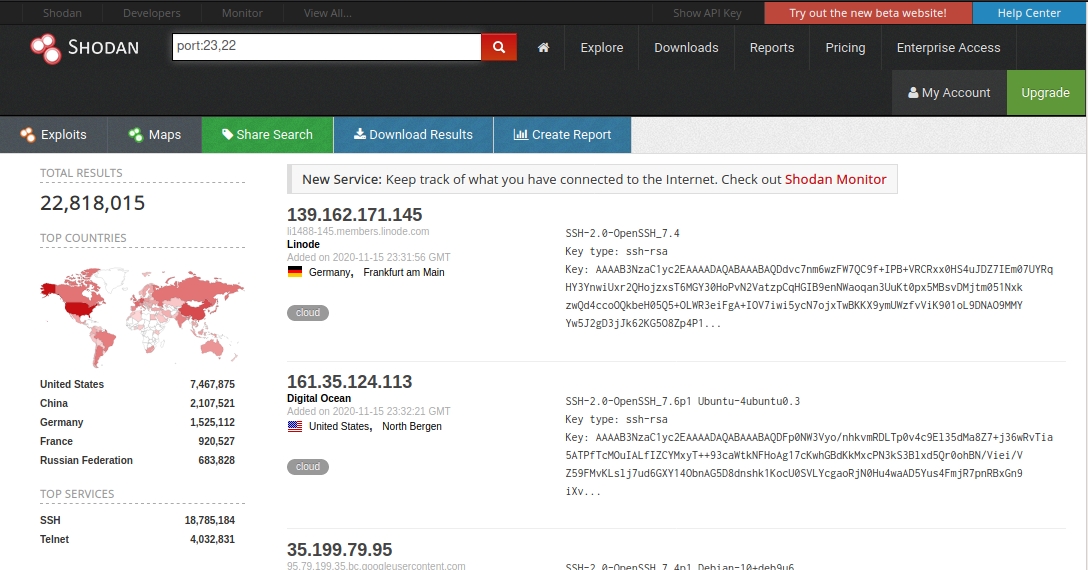Open Shodan Maps
Image resolution: width=1088 pixels, height=570 pixels.
[155, 135]
